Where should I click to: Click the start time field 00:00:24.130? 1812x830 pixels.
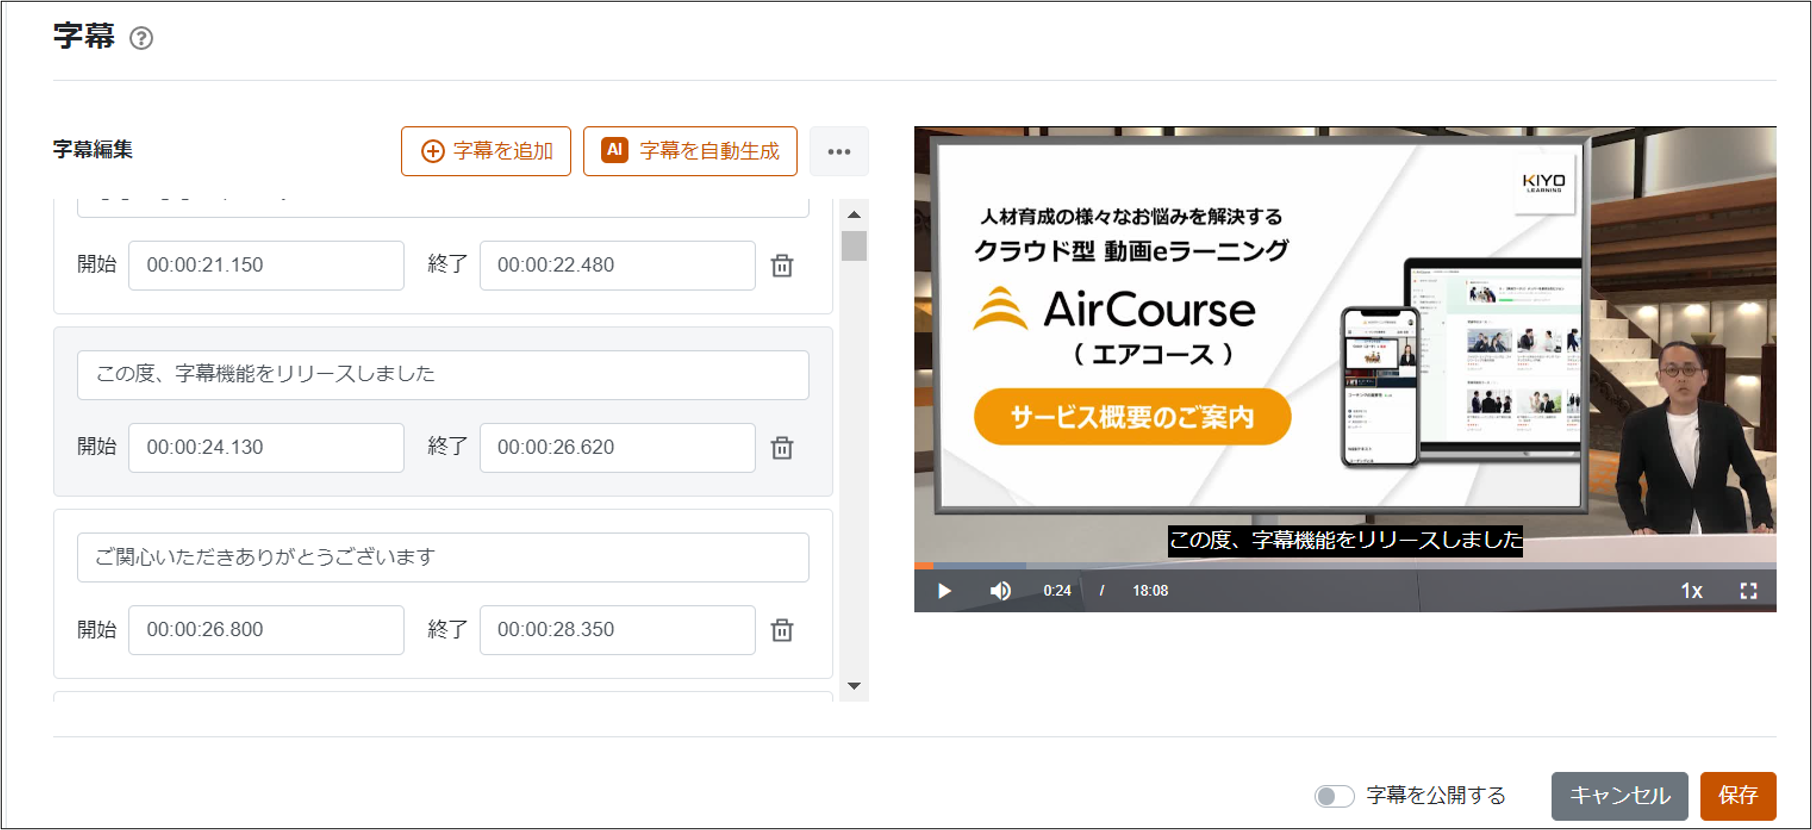(266, 448)
